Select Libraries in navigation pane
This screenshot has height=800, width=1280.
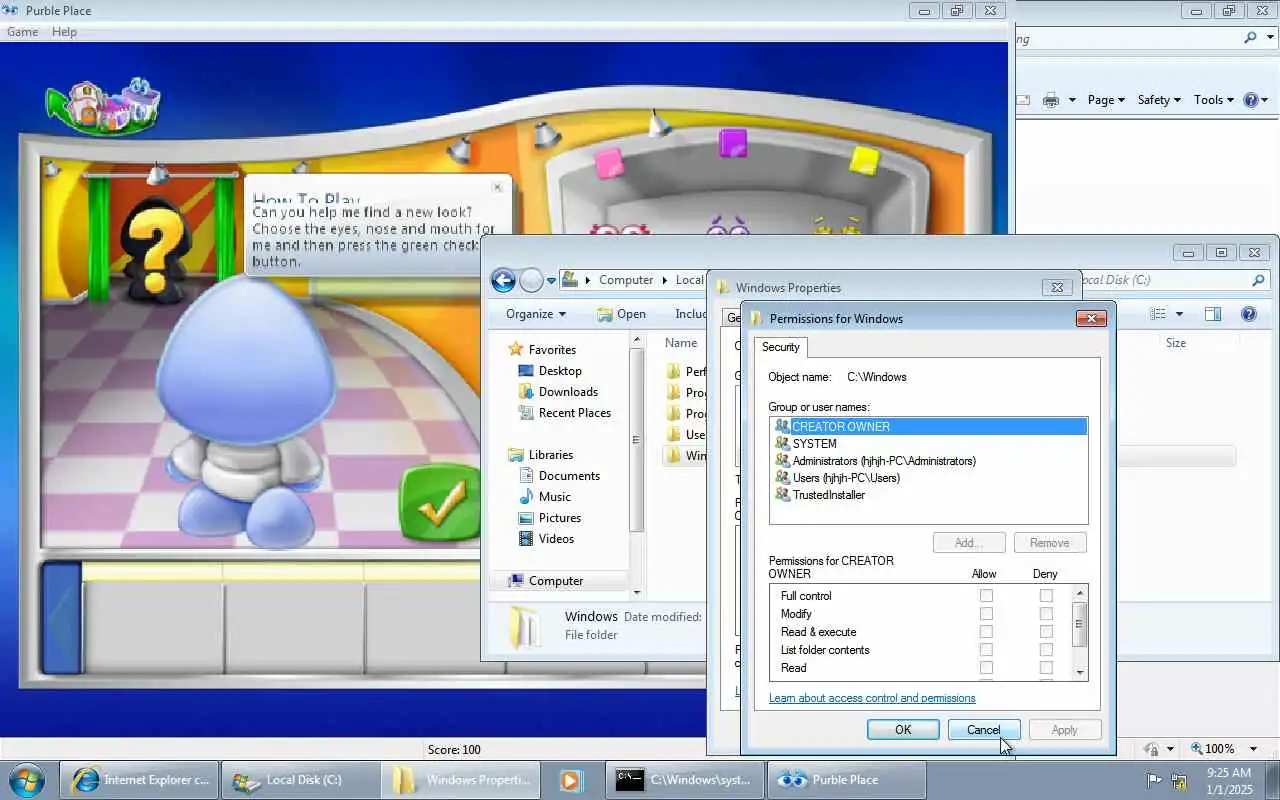click(x=550, y=454)
